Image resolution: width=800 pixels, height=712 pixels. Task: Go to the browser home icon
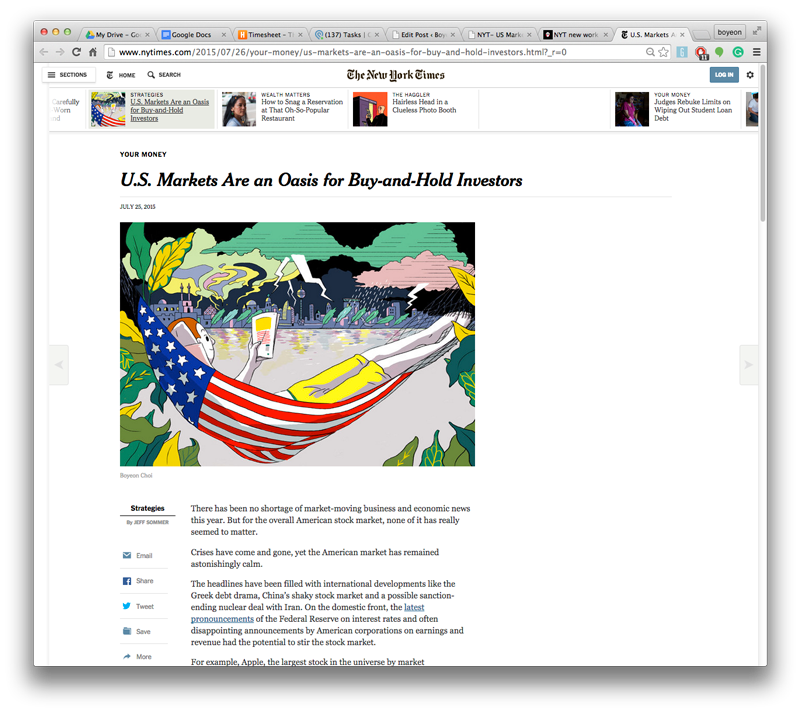tap(93, 52)
